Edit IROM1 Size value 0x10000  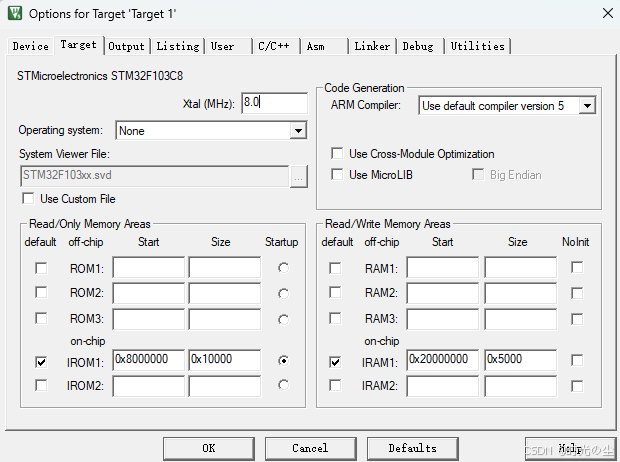tap(225, 360)
